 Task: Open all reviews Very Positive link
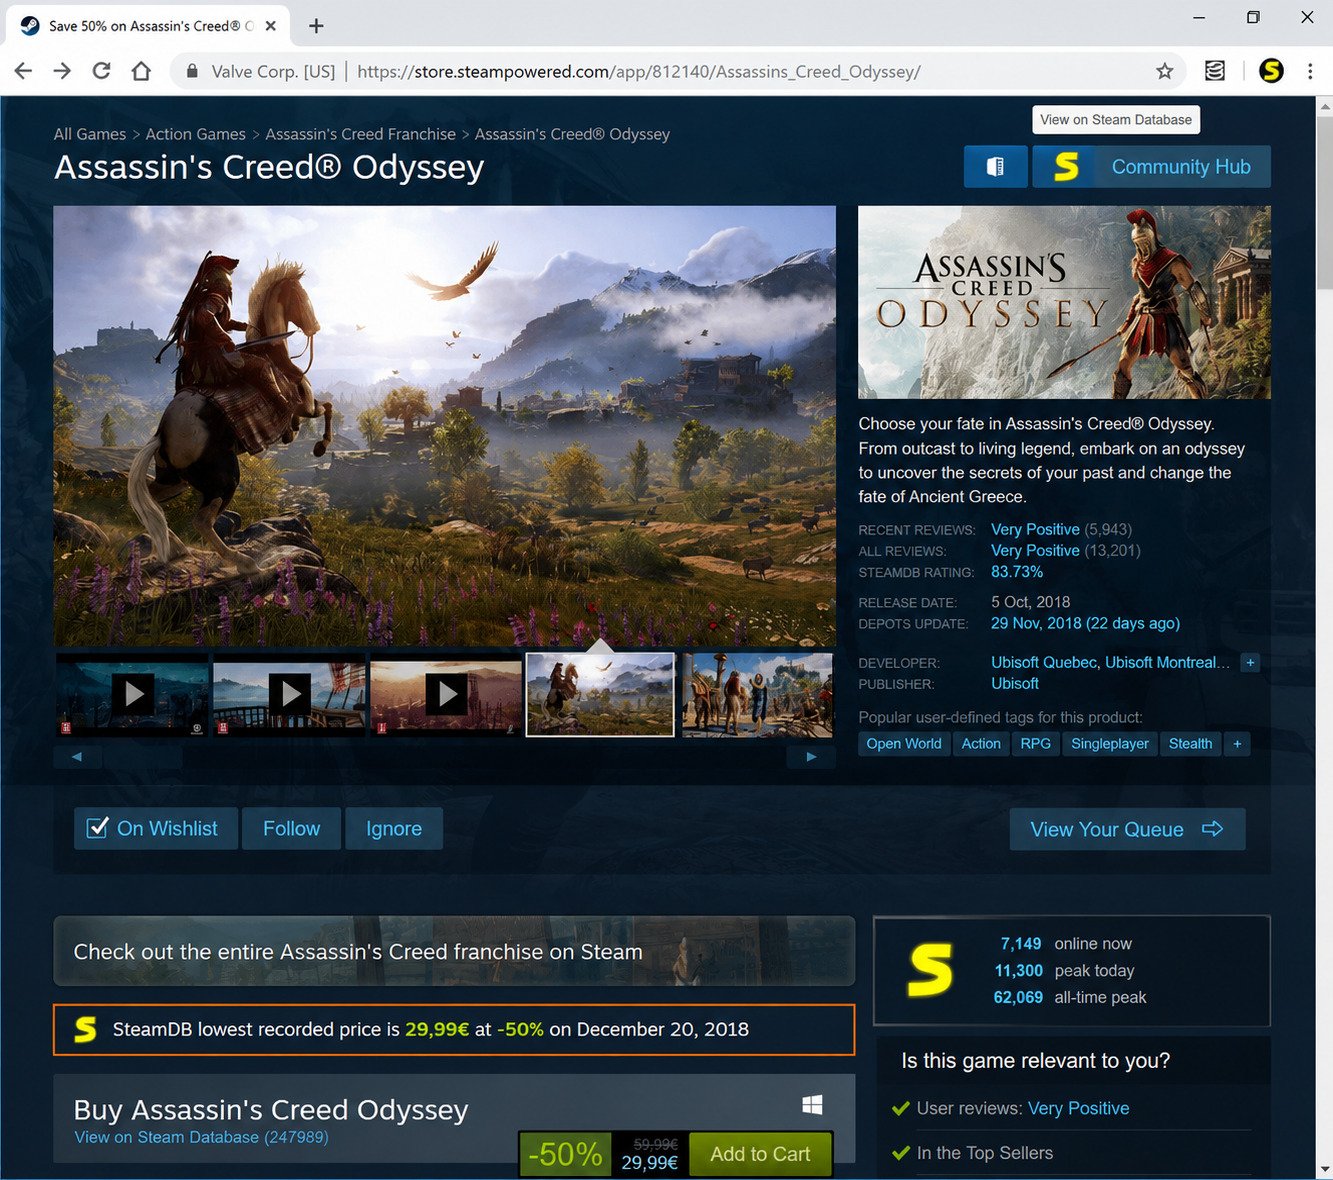pyautogui.click(x=1035, y=550)
